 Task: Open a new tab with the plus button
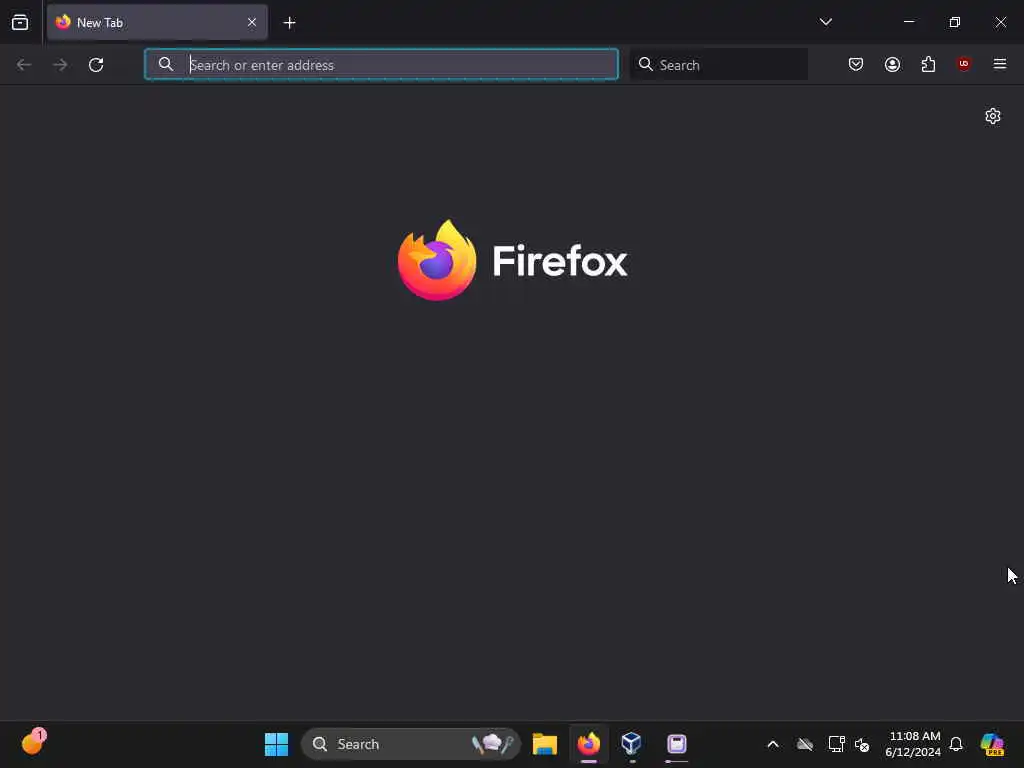click(x=289, y=23)
